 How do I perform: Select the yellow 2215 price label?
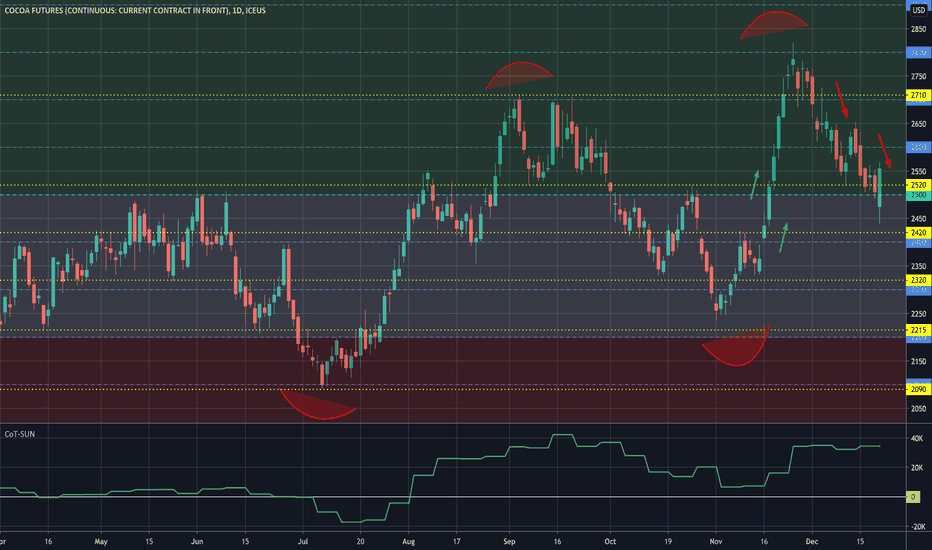pos(918,330)
